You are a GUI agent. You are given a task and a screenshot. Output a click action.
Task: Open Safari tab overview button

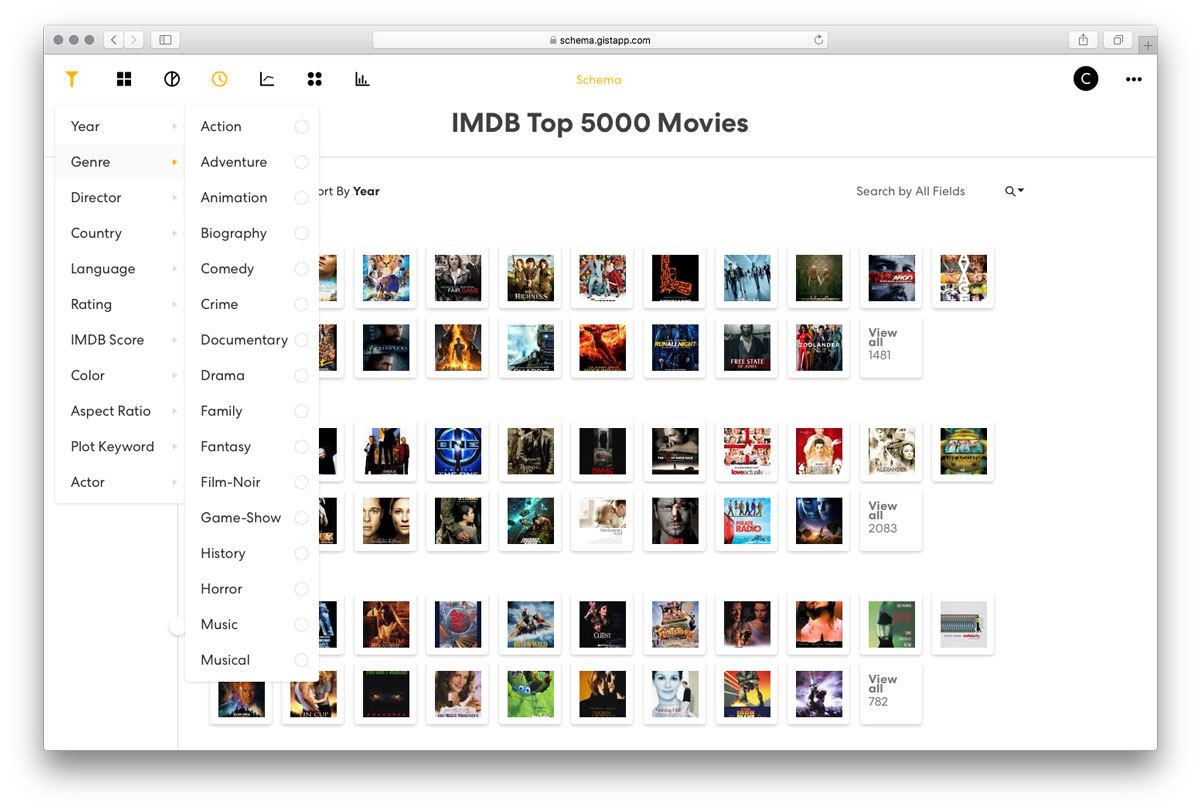pyautogui.click(x=1118, y=40)
